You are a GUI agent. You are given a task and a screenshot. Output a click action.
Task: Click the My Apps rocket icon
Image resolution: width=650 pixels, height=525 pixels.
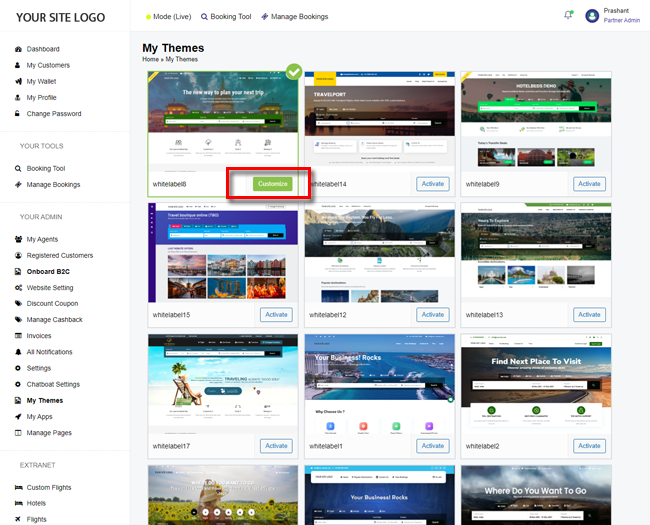click(x=18, y=416)
